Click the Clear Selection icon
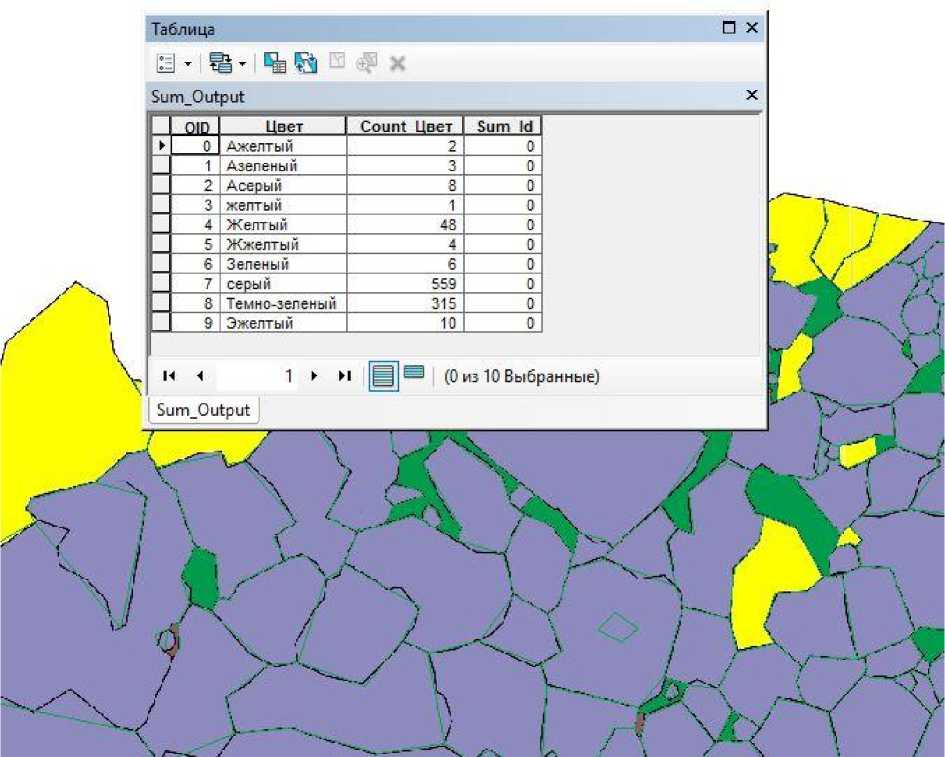The height and width of the screenshot is (757, 945). coord(336,63)
